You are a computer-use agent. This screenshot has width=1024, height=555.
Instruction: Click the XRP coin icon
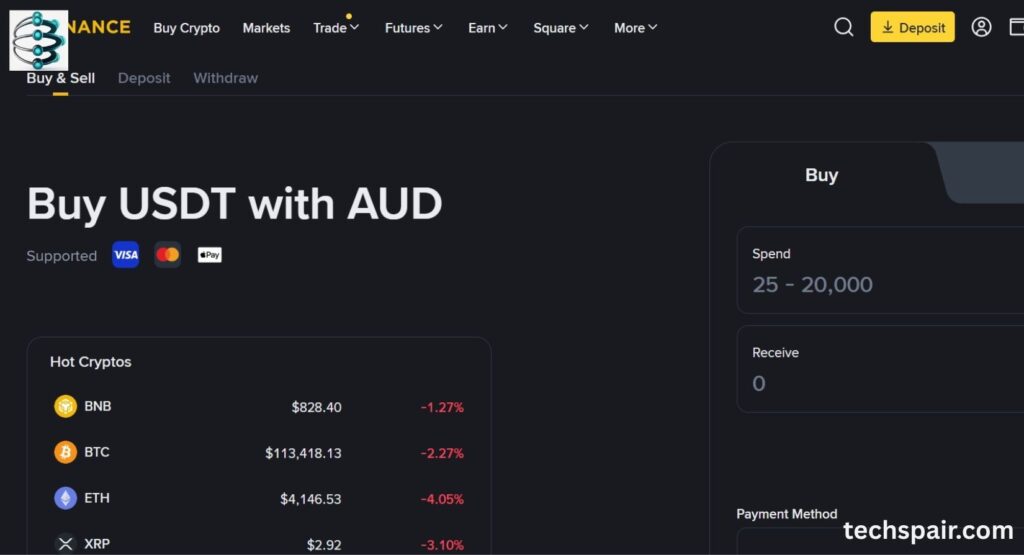[x=65, y=543]
